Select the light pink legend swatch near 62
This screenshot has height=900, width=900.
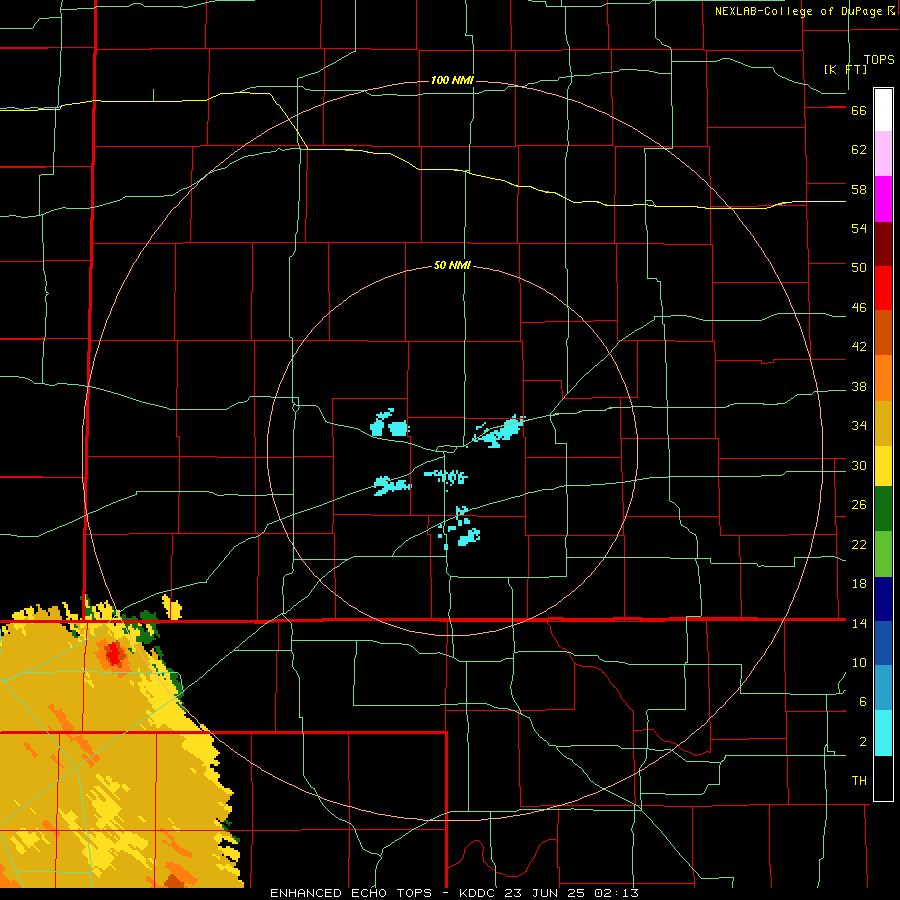pyautogui.click(x=883, y=153)
